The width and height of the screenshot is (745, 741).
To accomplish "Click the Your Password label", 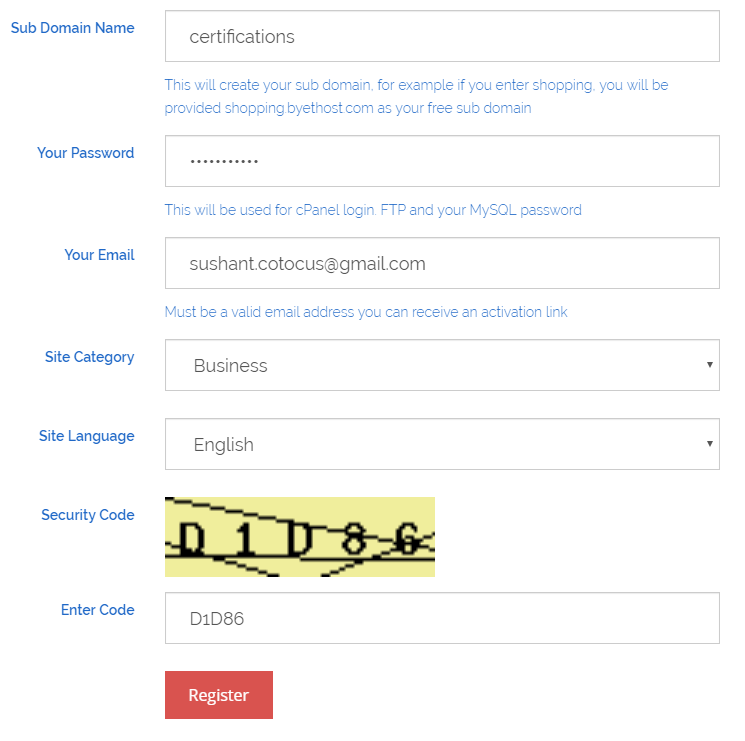I will tap(86, 153).
